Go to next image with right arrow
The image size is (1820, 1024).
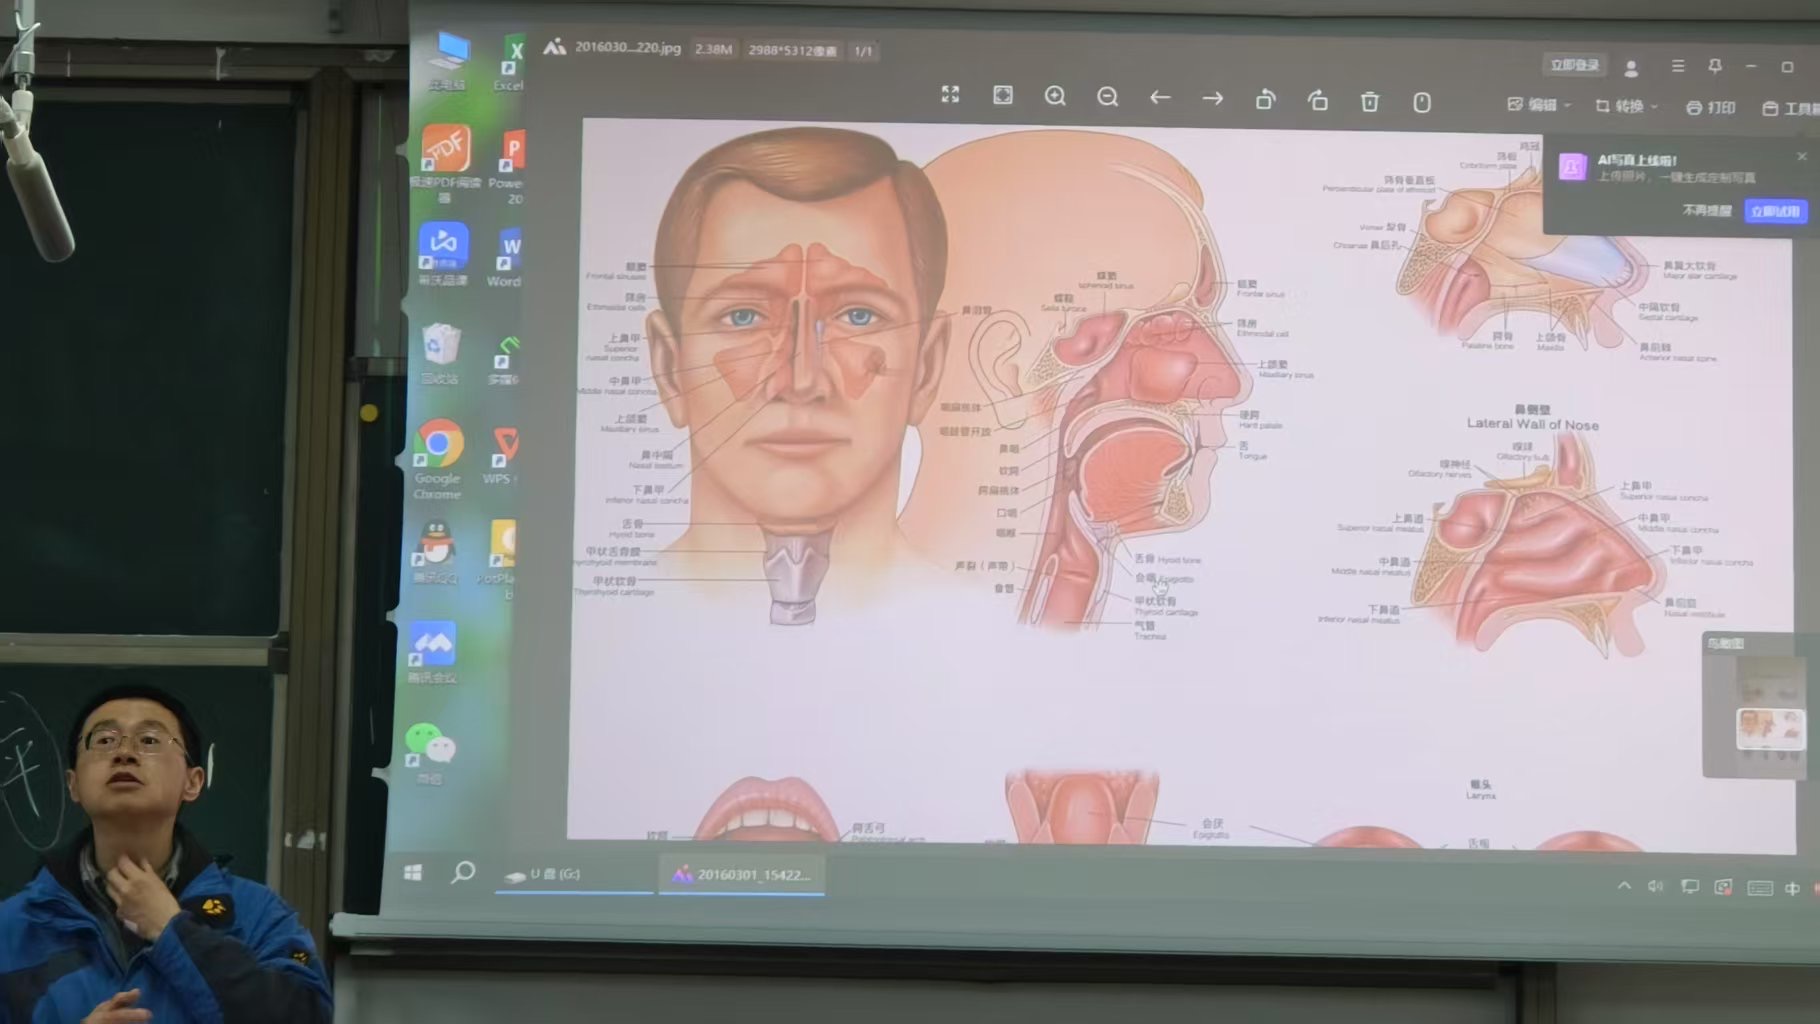pos(1213,98)
